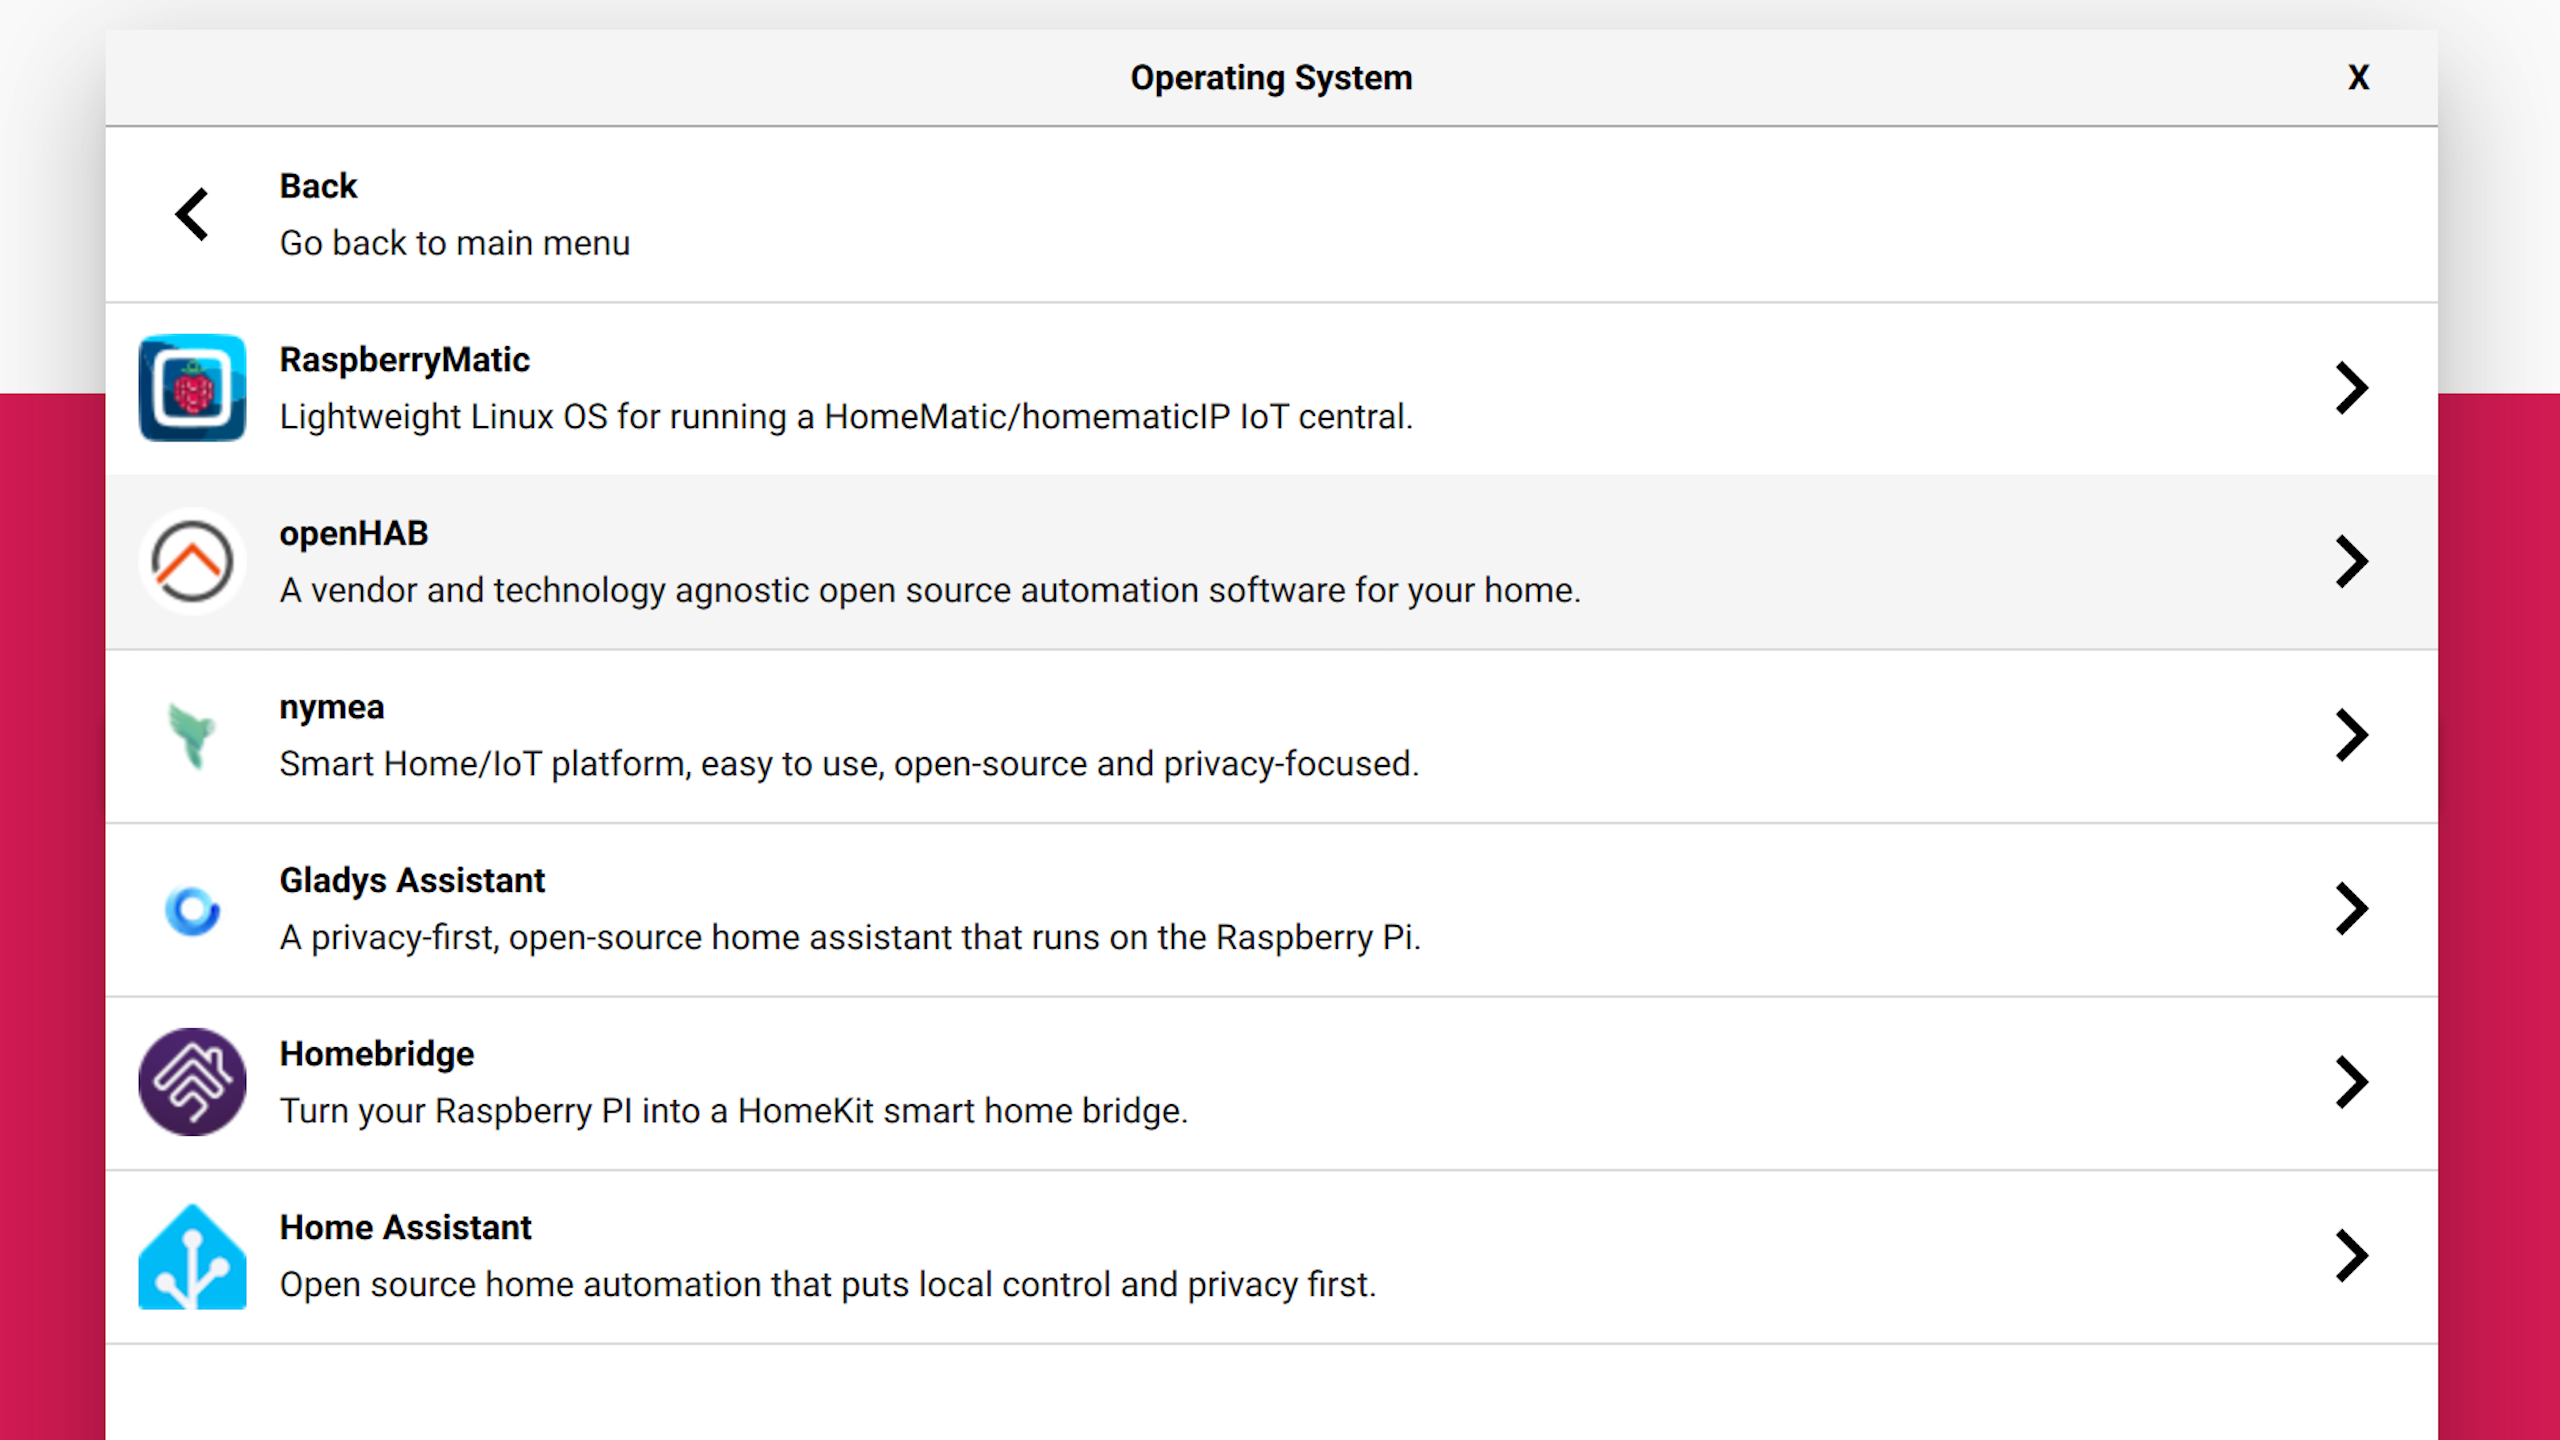Image resolution: width=2560 pixels, height=1440 pixels.
Task: Select the 'openHAB' title text
Action: tap(354, 534)
